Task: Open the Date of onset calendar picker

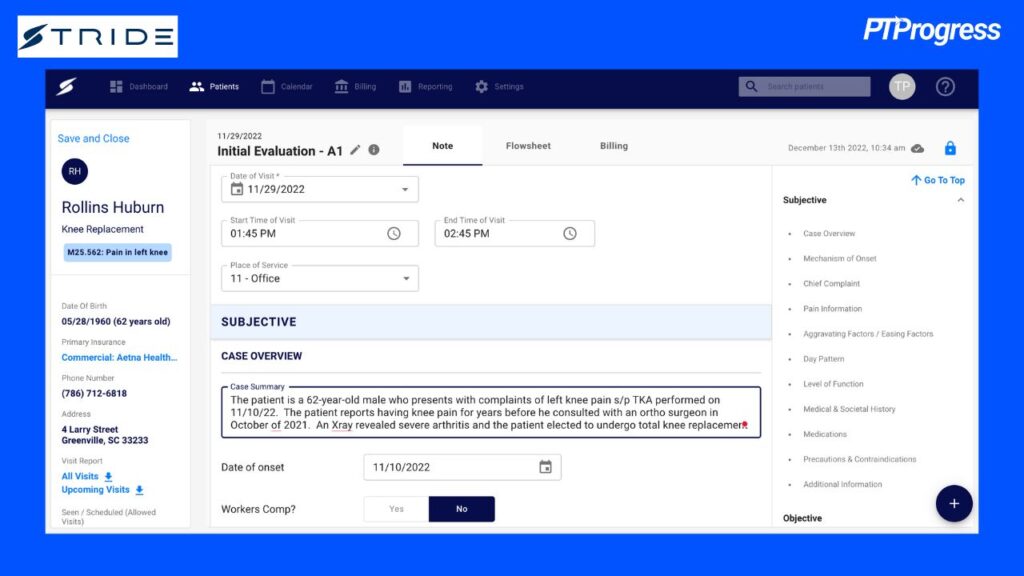Action: click(x=545, y=467)
